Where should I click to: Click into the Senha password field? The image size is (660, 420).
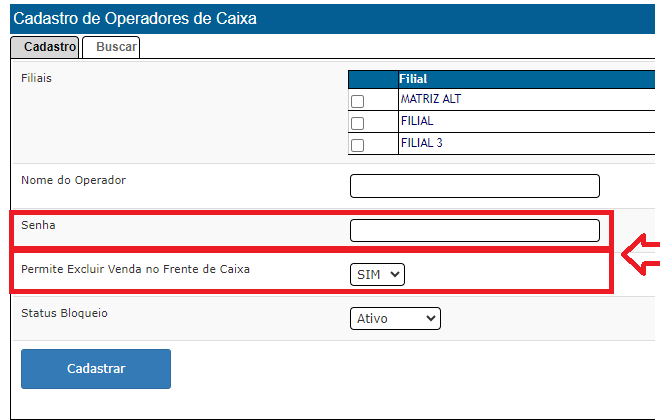tap(474, 231)
